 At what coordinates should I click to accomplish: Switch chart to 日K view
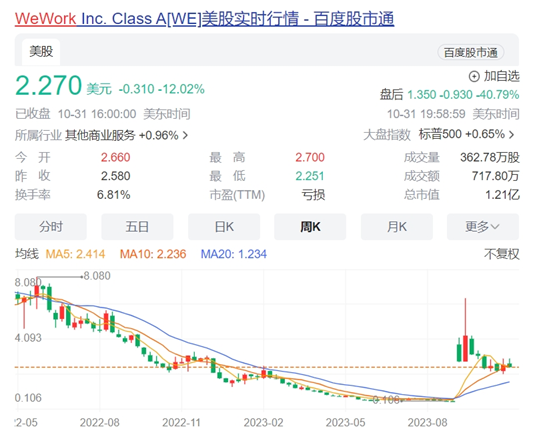224,227
